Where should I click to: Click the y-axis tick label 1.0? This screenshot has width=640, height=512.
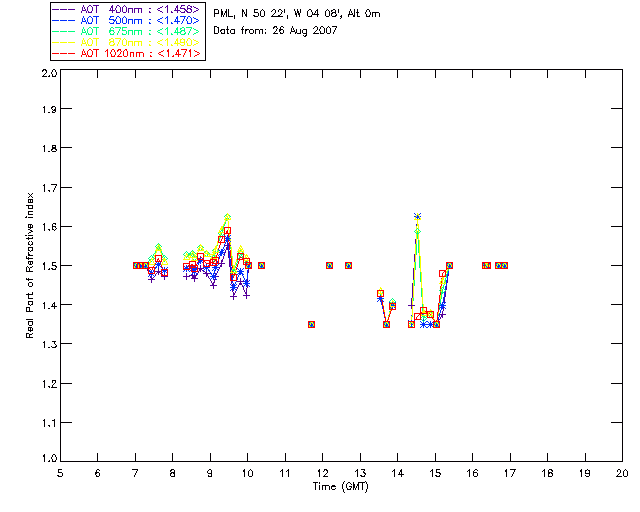49,459
